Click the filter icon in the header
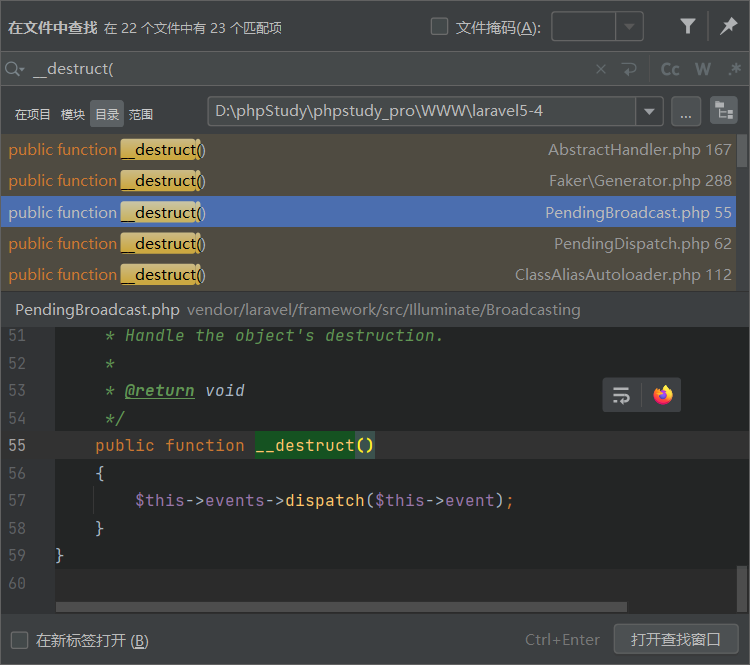750x665 pixels. (688, 27)
